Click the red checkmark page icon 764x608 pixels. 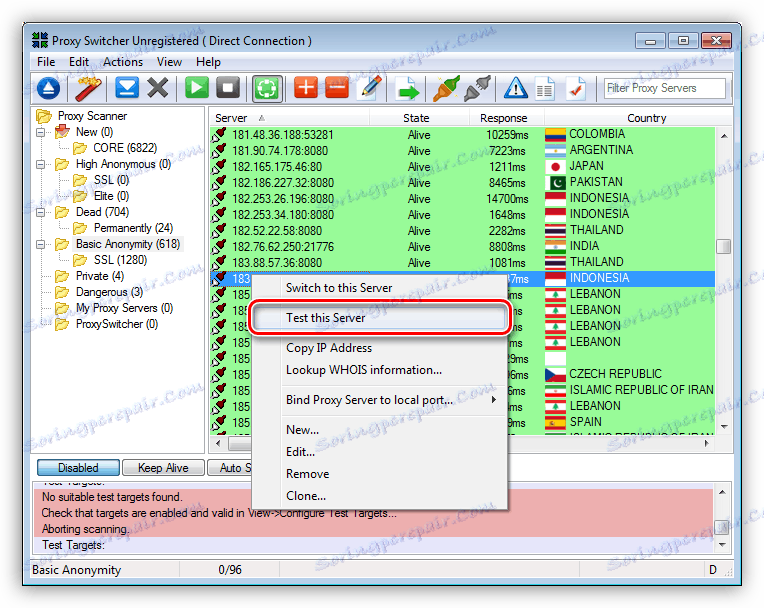pos(576,89)
